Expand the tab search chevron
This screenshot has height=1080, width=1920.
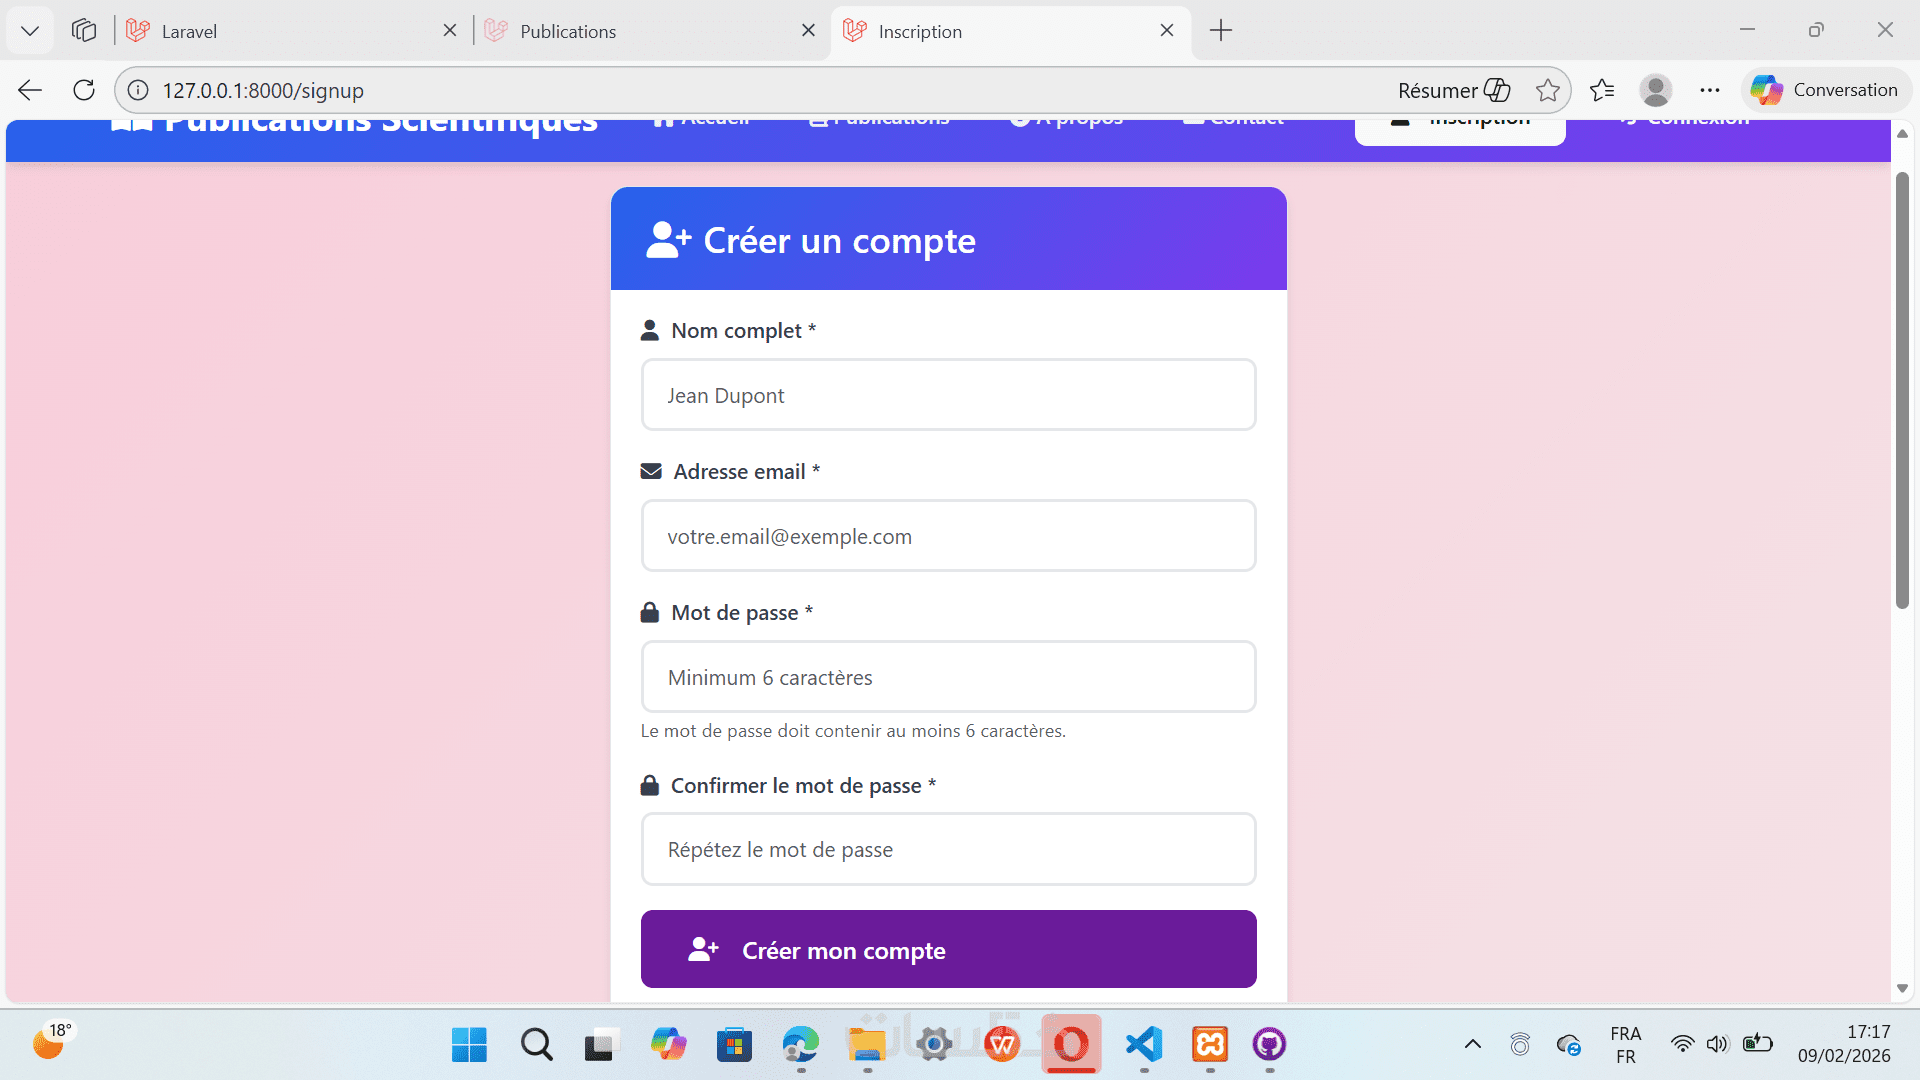pyautogui.click(x=30, y=31)
